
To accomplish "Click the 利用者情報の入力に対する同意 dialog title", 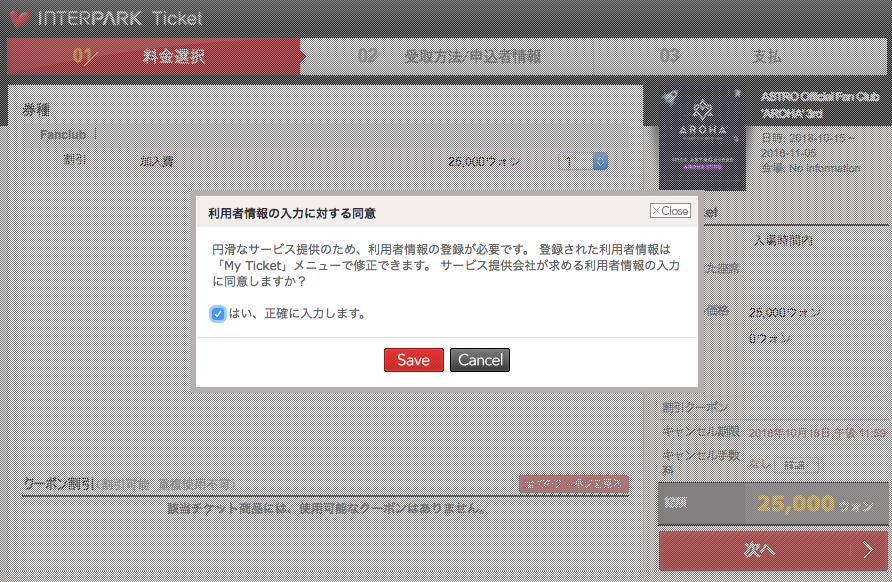I will (292, 213).
